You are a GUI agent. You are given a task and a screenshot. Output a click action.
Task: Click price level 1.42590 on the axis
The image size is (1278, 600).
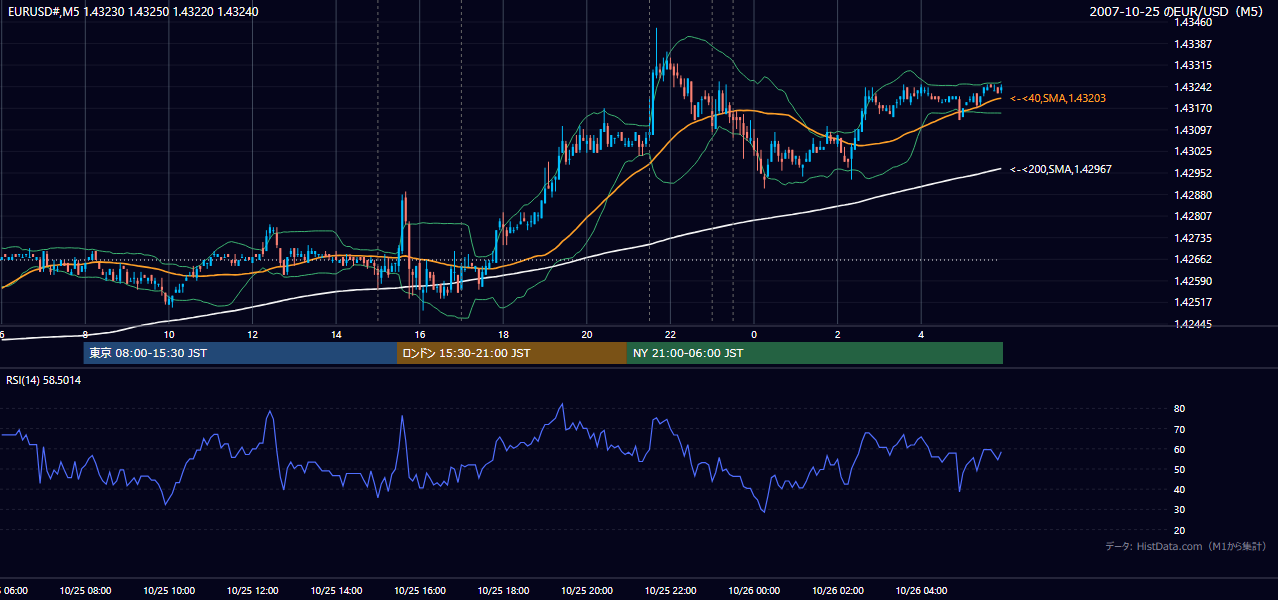[x=1193, y=281]
